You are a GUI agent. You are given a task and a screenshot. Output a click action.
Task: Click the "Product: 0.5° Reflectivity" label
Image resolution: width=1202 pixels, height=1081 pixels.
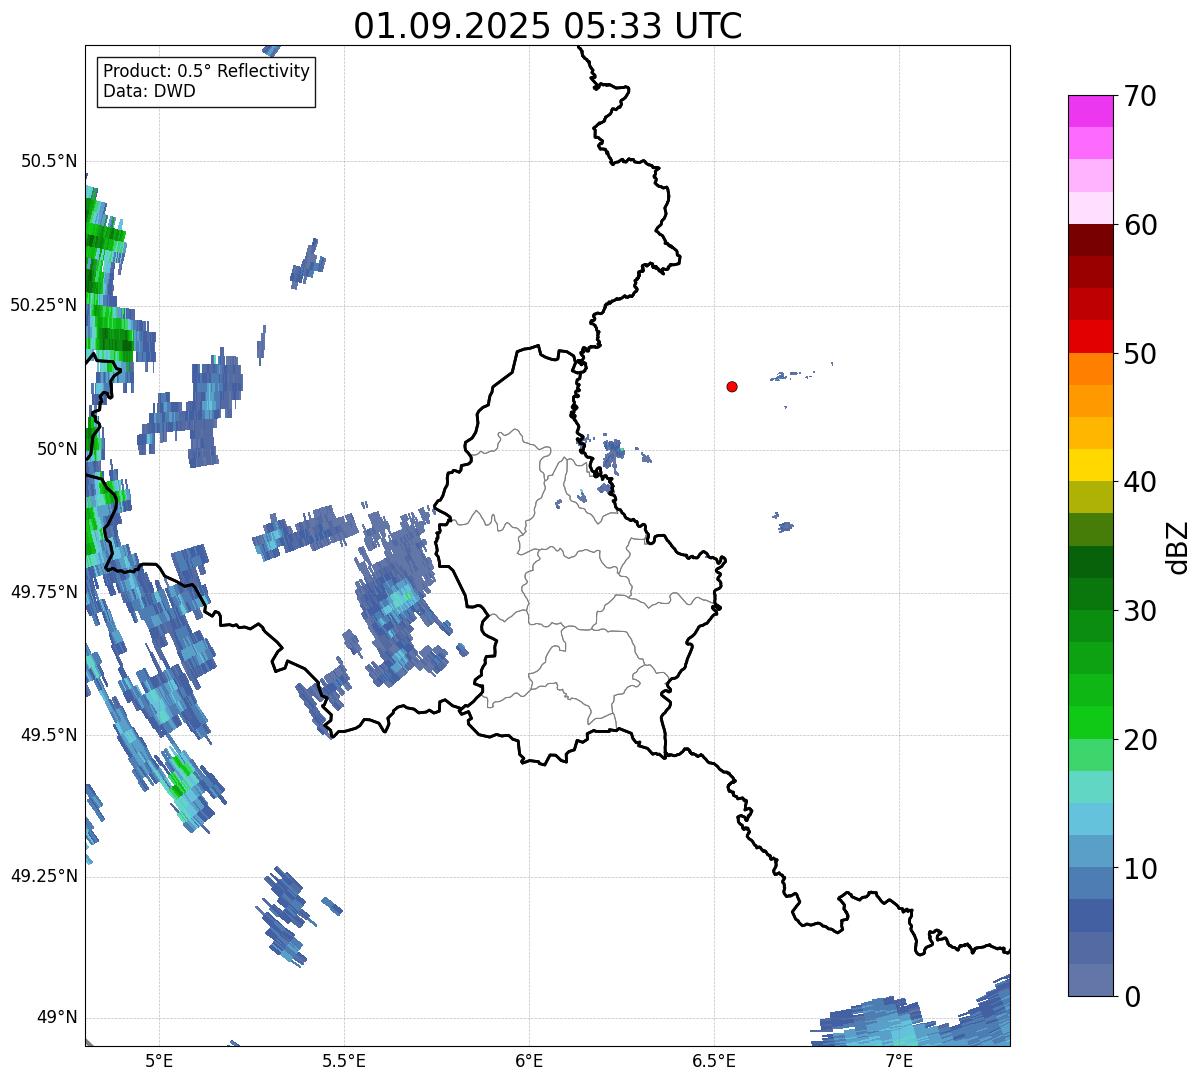(206, 72)
